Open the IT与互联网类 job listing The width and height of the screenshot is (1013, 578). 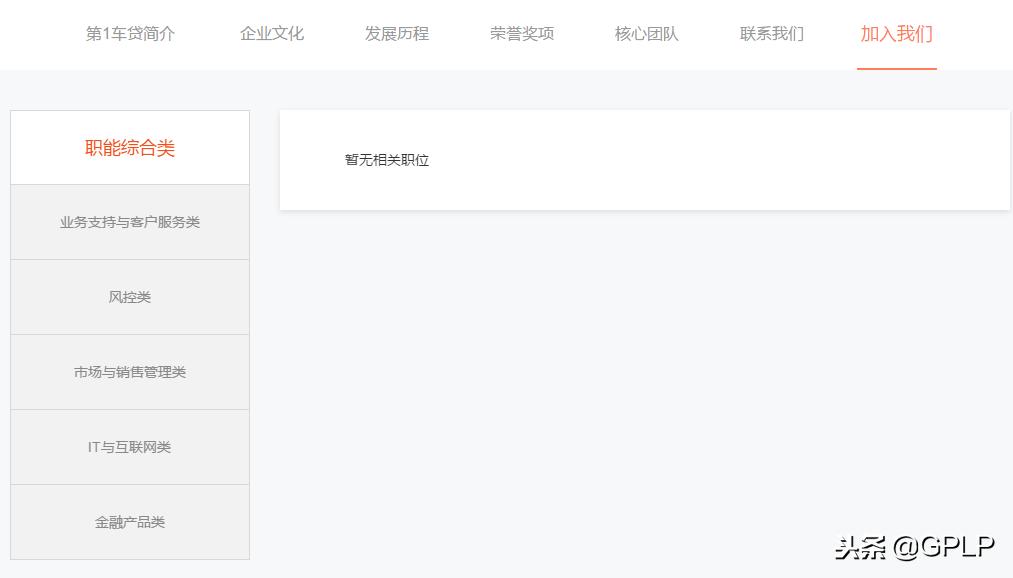129,446
